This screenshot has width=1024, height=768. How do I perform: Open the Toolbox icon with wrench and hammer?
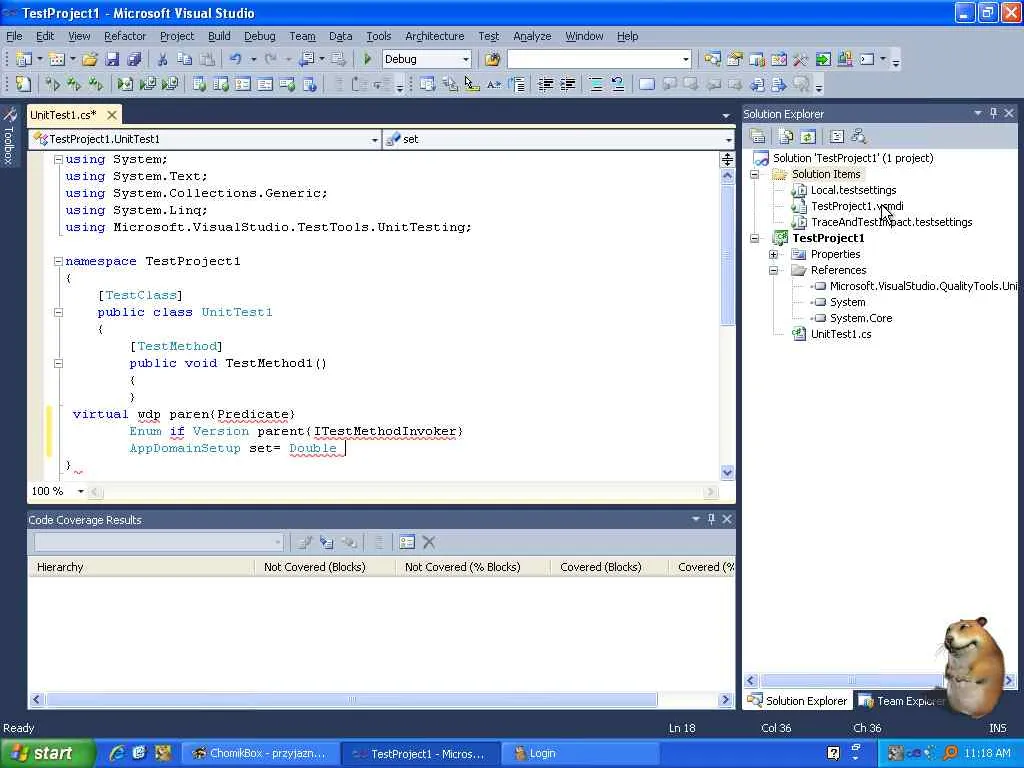coord(801,59)
